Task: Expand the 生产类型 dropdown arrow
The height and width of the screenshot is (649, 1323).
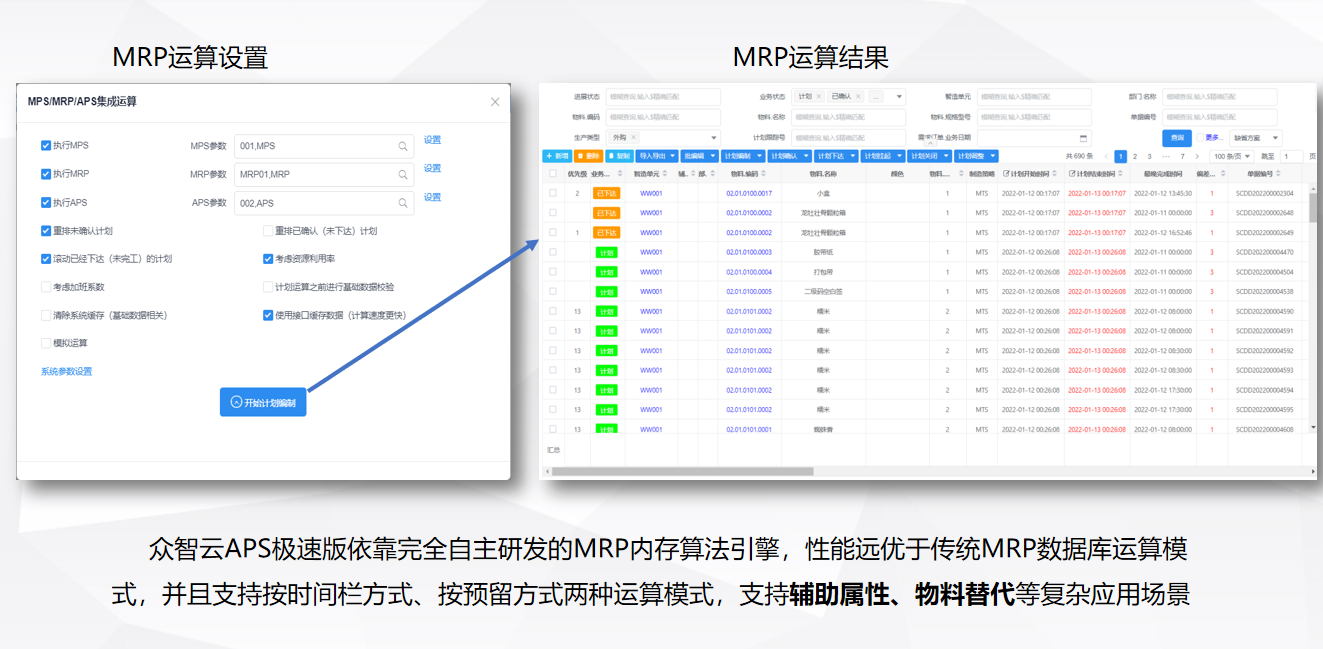Action: [x=714, y=138]
